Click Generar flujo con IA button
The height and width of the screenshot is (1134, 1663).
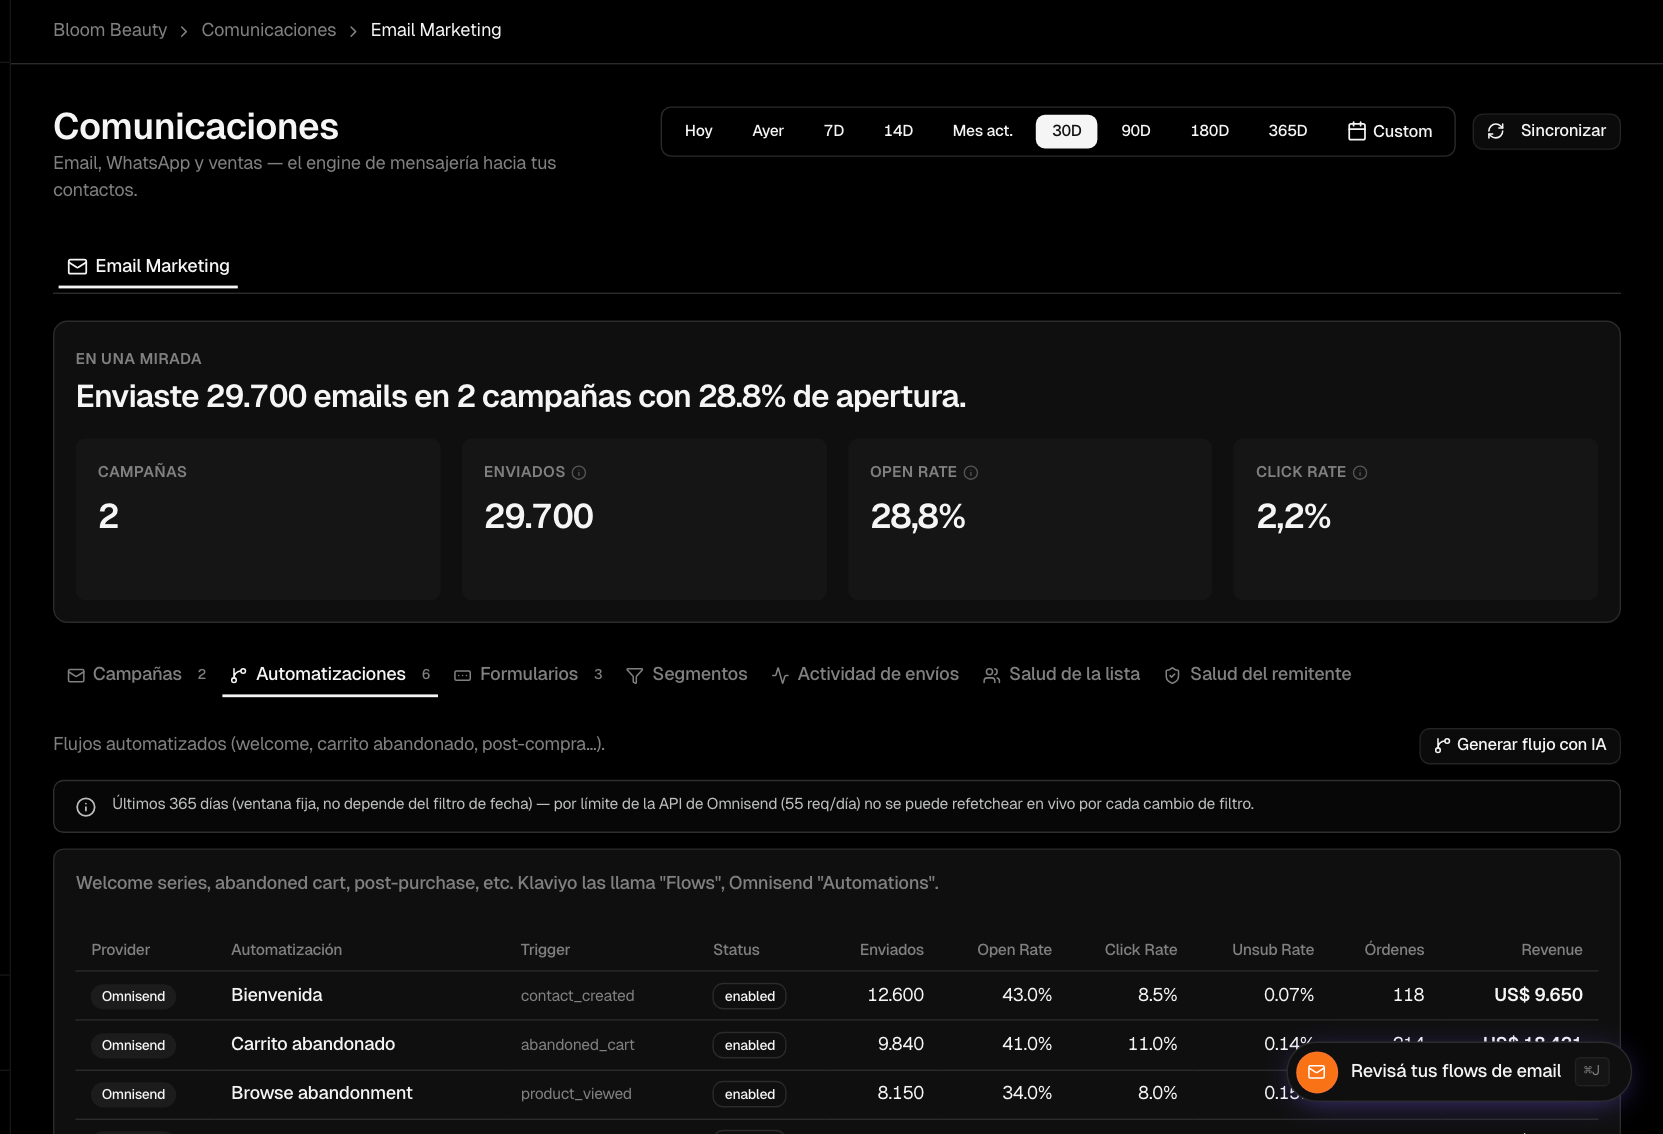click(1520, 745)
